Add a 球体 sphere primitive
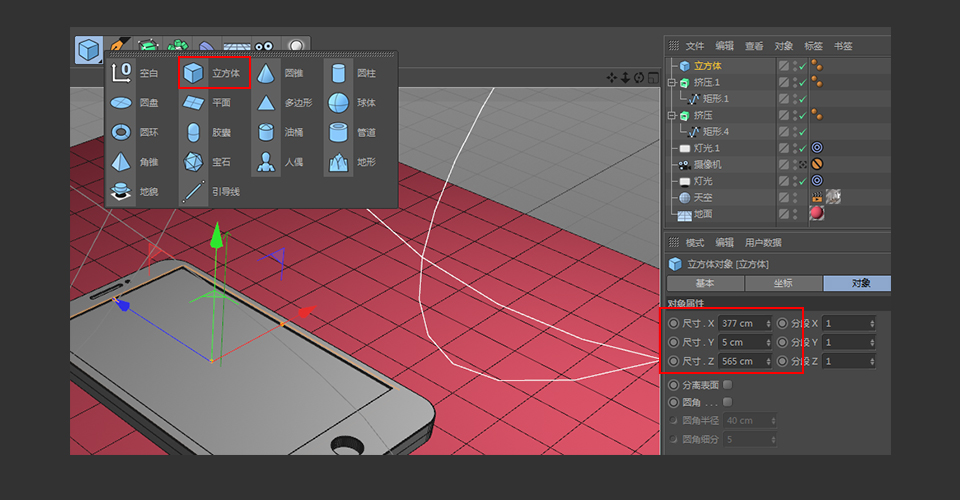Image resolution: width=960 pixels, height=500 pixels. tap(339, 102)
